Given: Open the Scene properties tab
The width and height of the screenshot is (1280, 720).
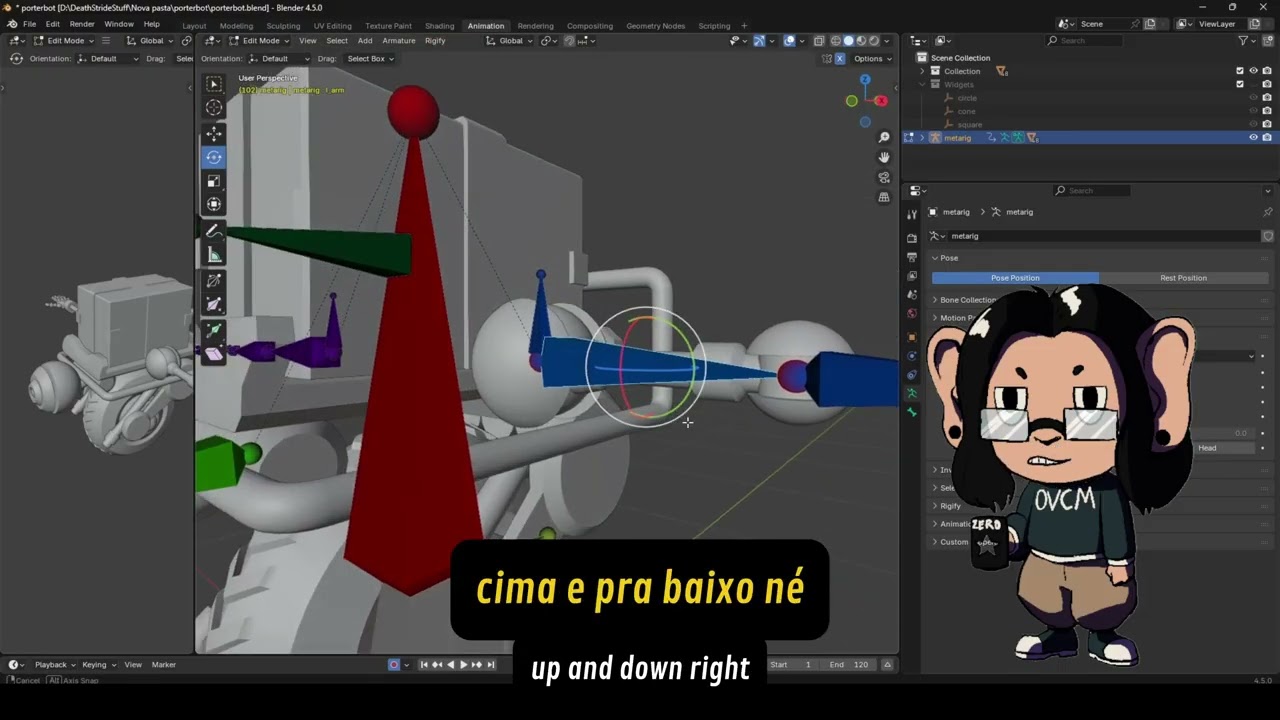Looking at the screenshot, I should point(911,295).
